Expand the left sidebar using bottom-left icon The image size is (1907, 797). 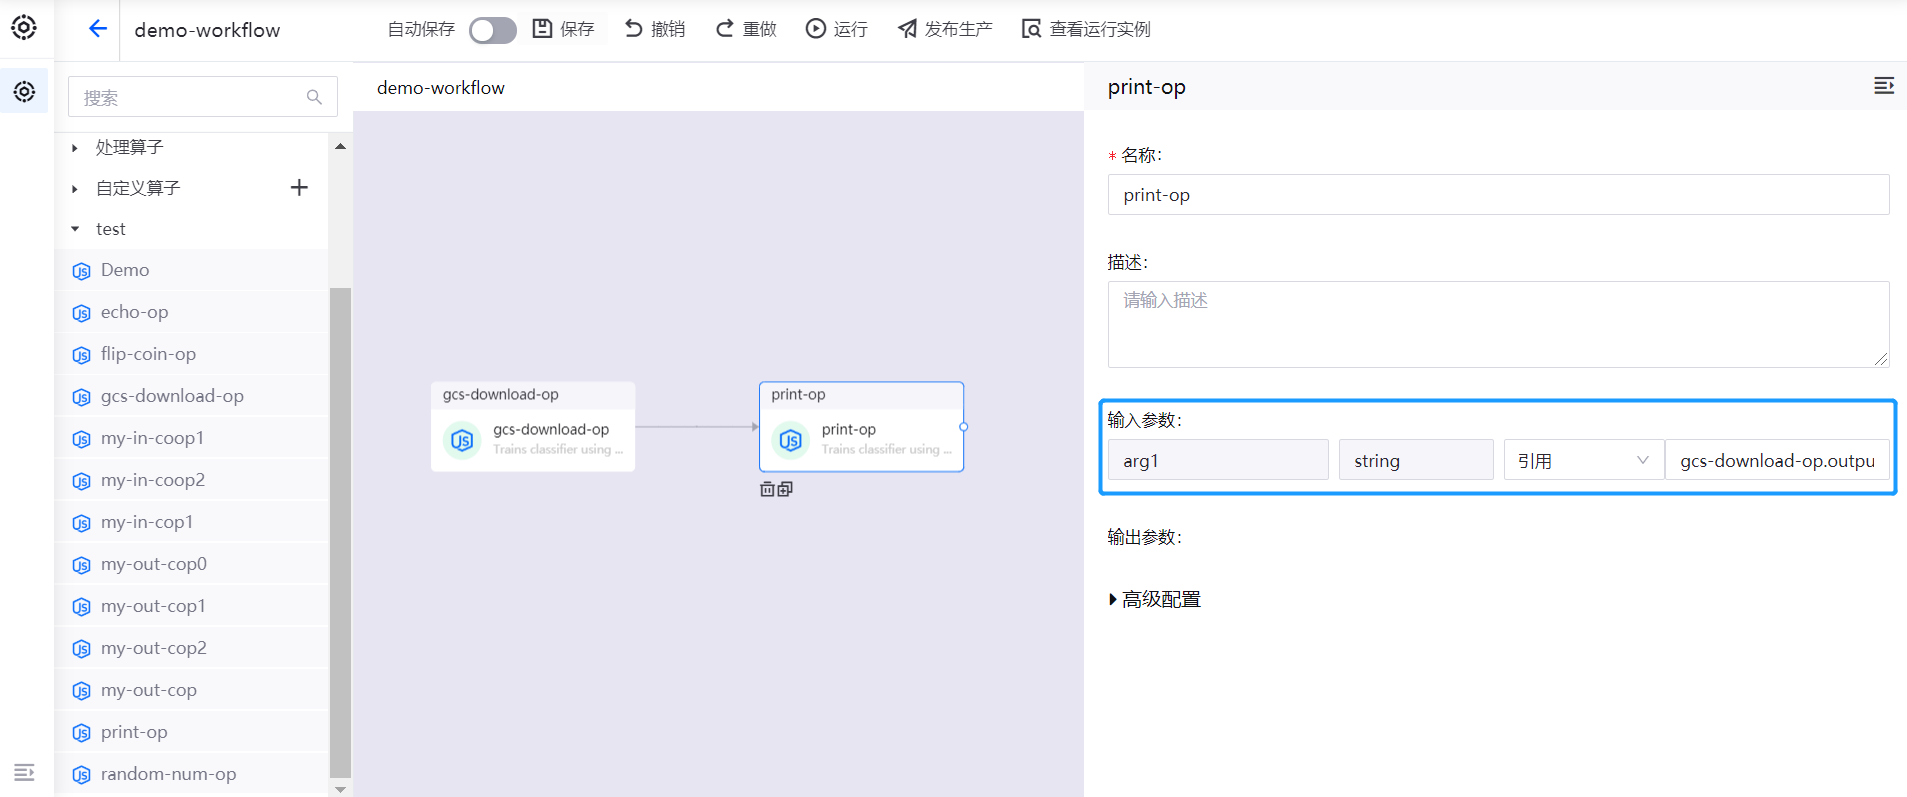tap(24, 772)
